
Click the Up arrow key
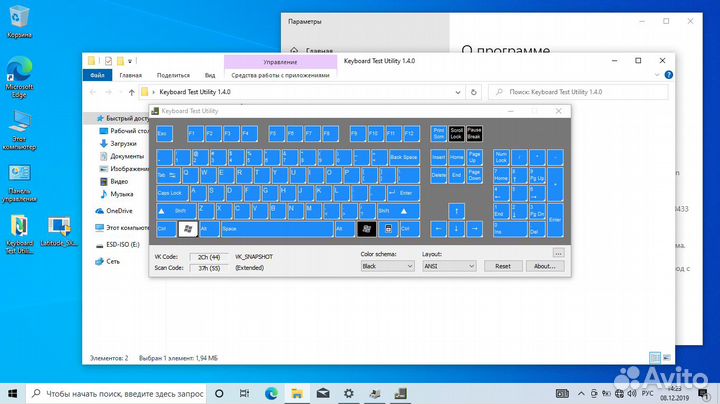click(456, 211)
